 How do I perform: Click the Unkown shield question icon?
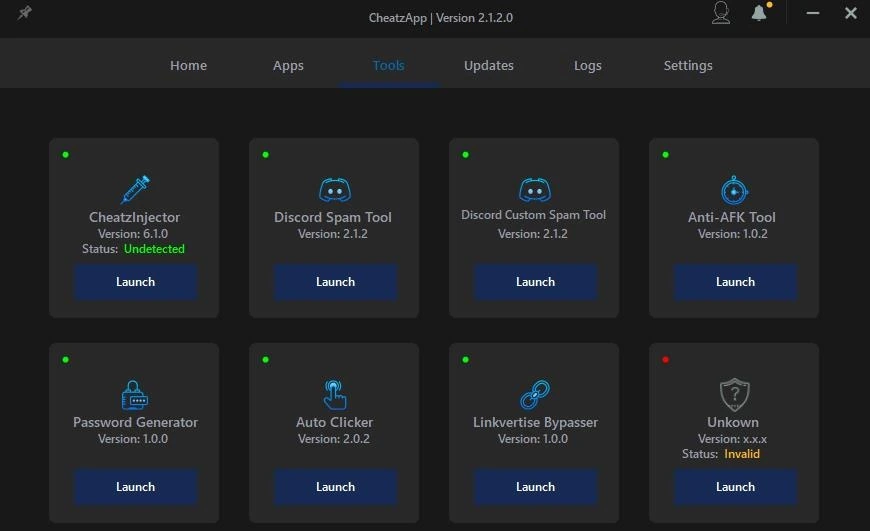pyautogui.click(x=735, y=395)
